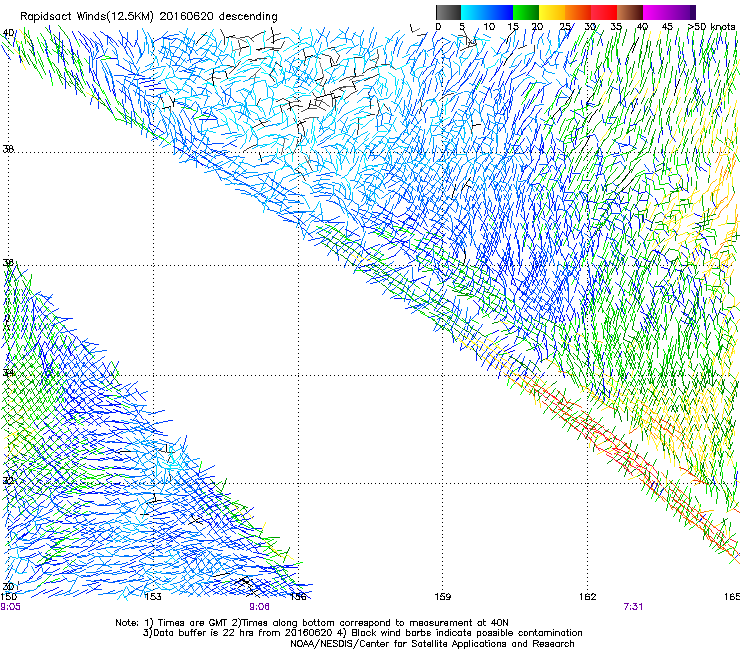This screenshot has width=740, height=650.
Task: Click the purple '9:06' time label
Action: [x=260, y=607]
